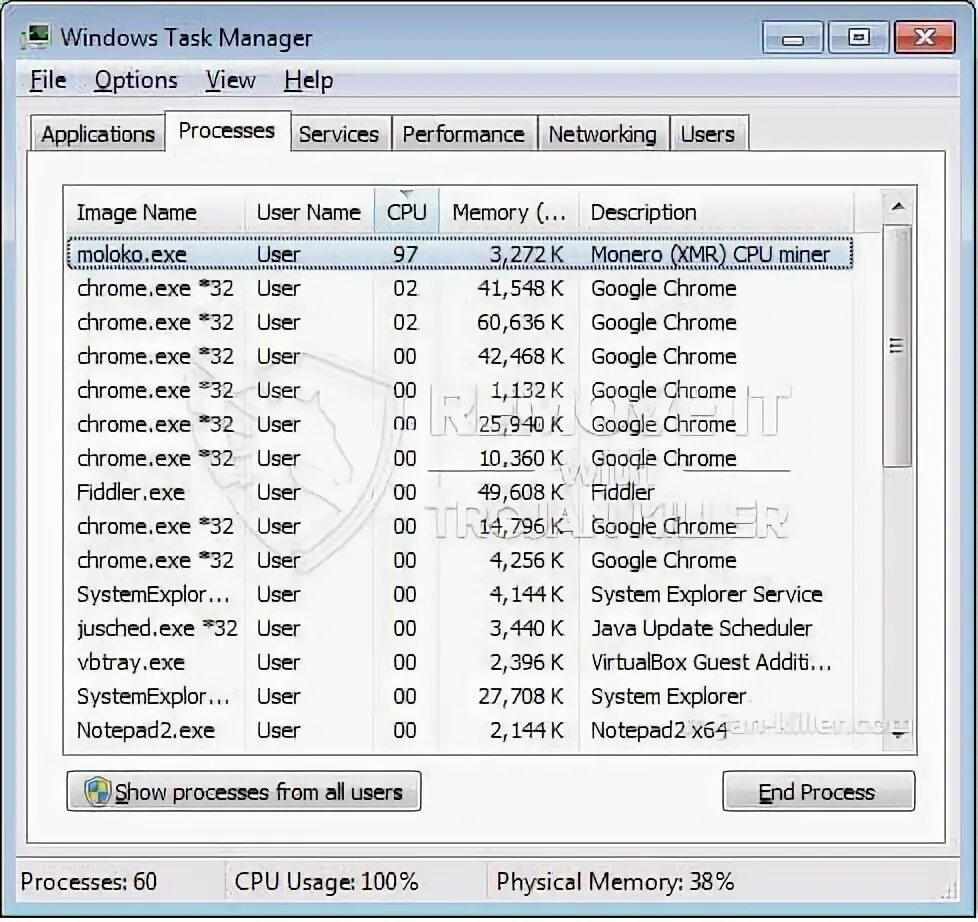The image size is (978, 922).
Task: Select chrome.exe row using 1,132 K
Action: [x=460, y=391]
